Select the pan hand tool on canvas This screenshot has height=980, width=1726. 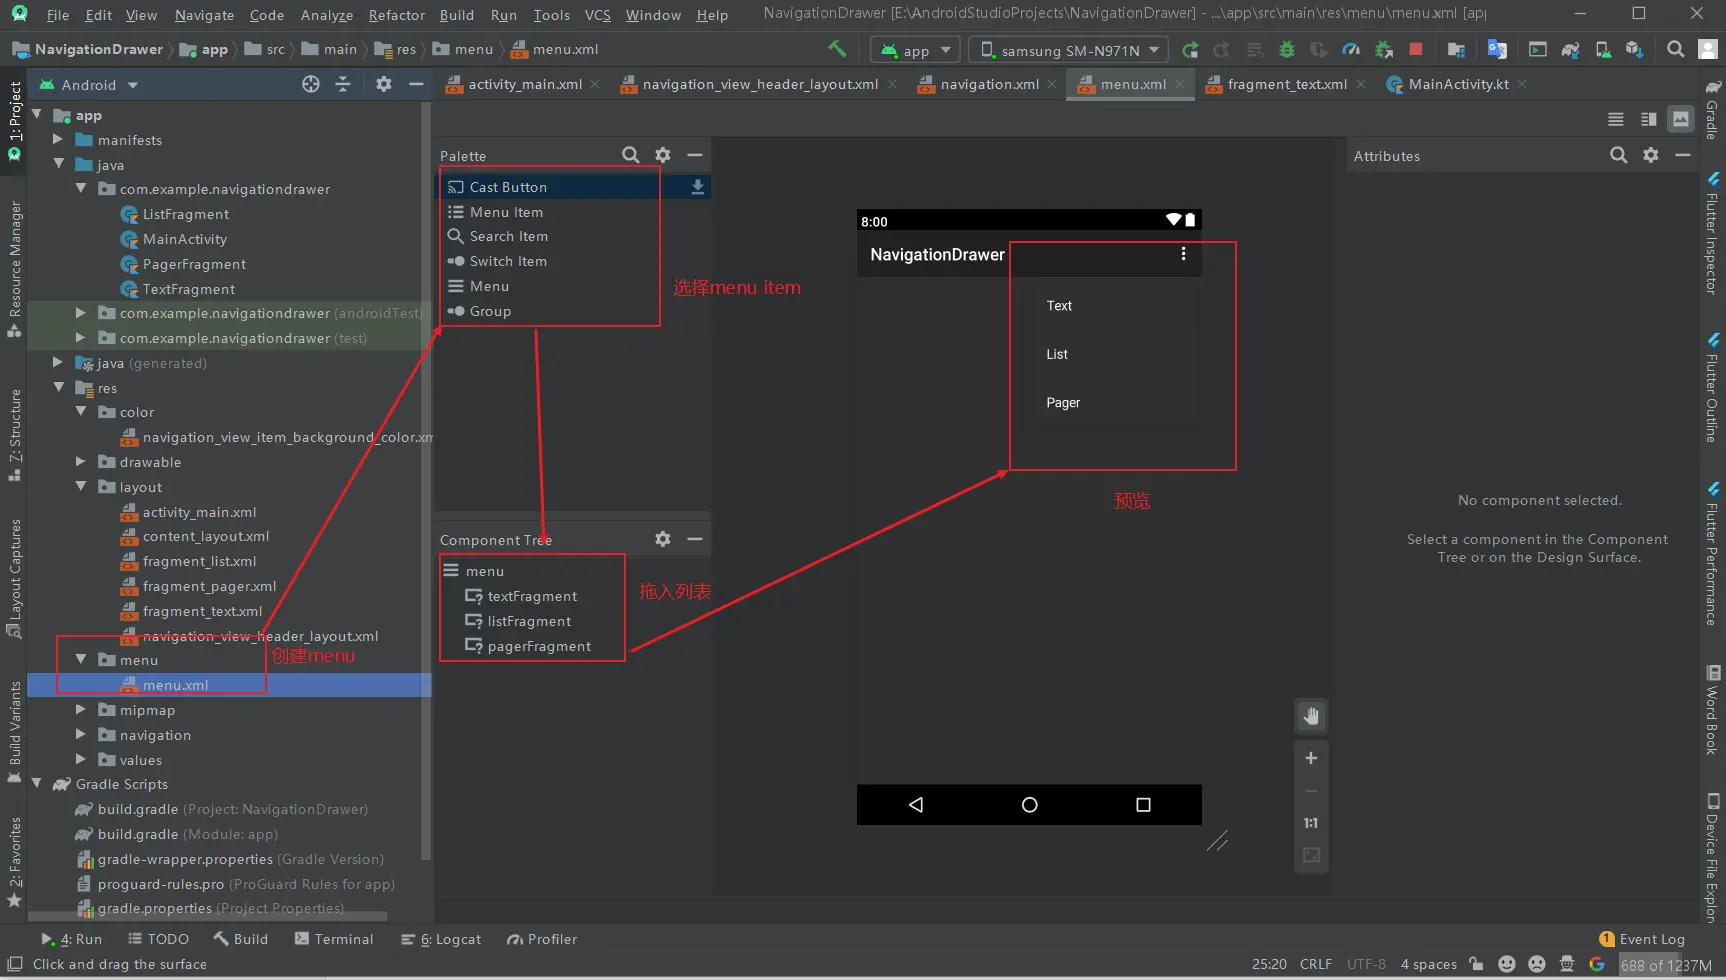[x=1310, y=716]
